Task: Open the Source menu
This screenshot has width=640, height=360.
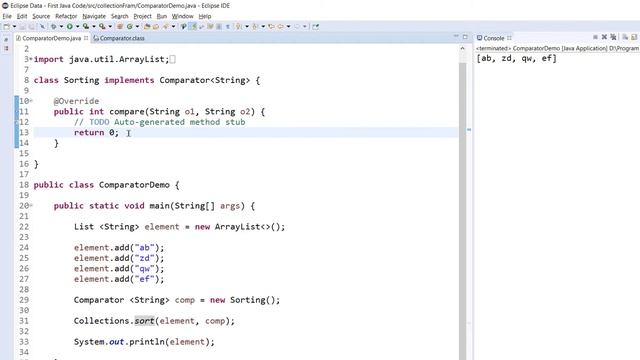Action: (x=41, y=16)
